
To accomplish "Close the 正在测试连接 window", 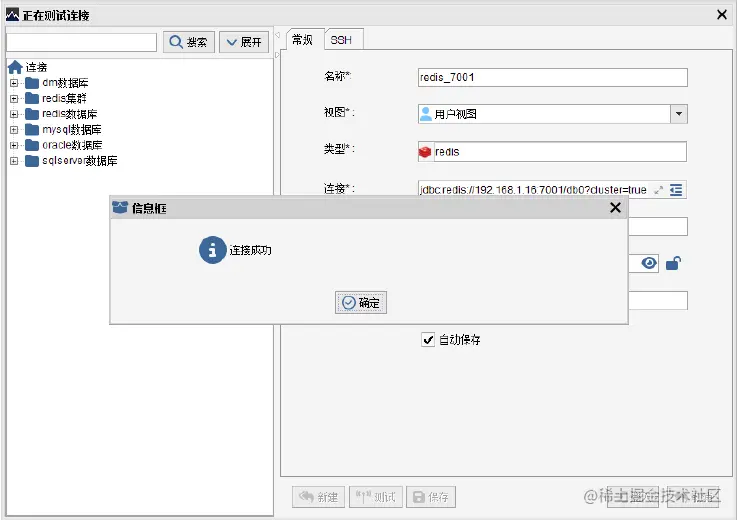I will (722, 15).
